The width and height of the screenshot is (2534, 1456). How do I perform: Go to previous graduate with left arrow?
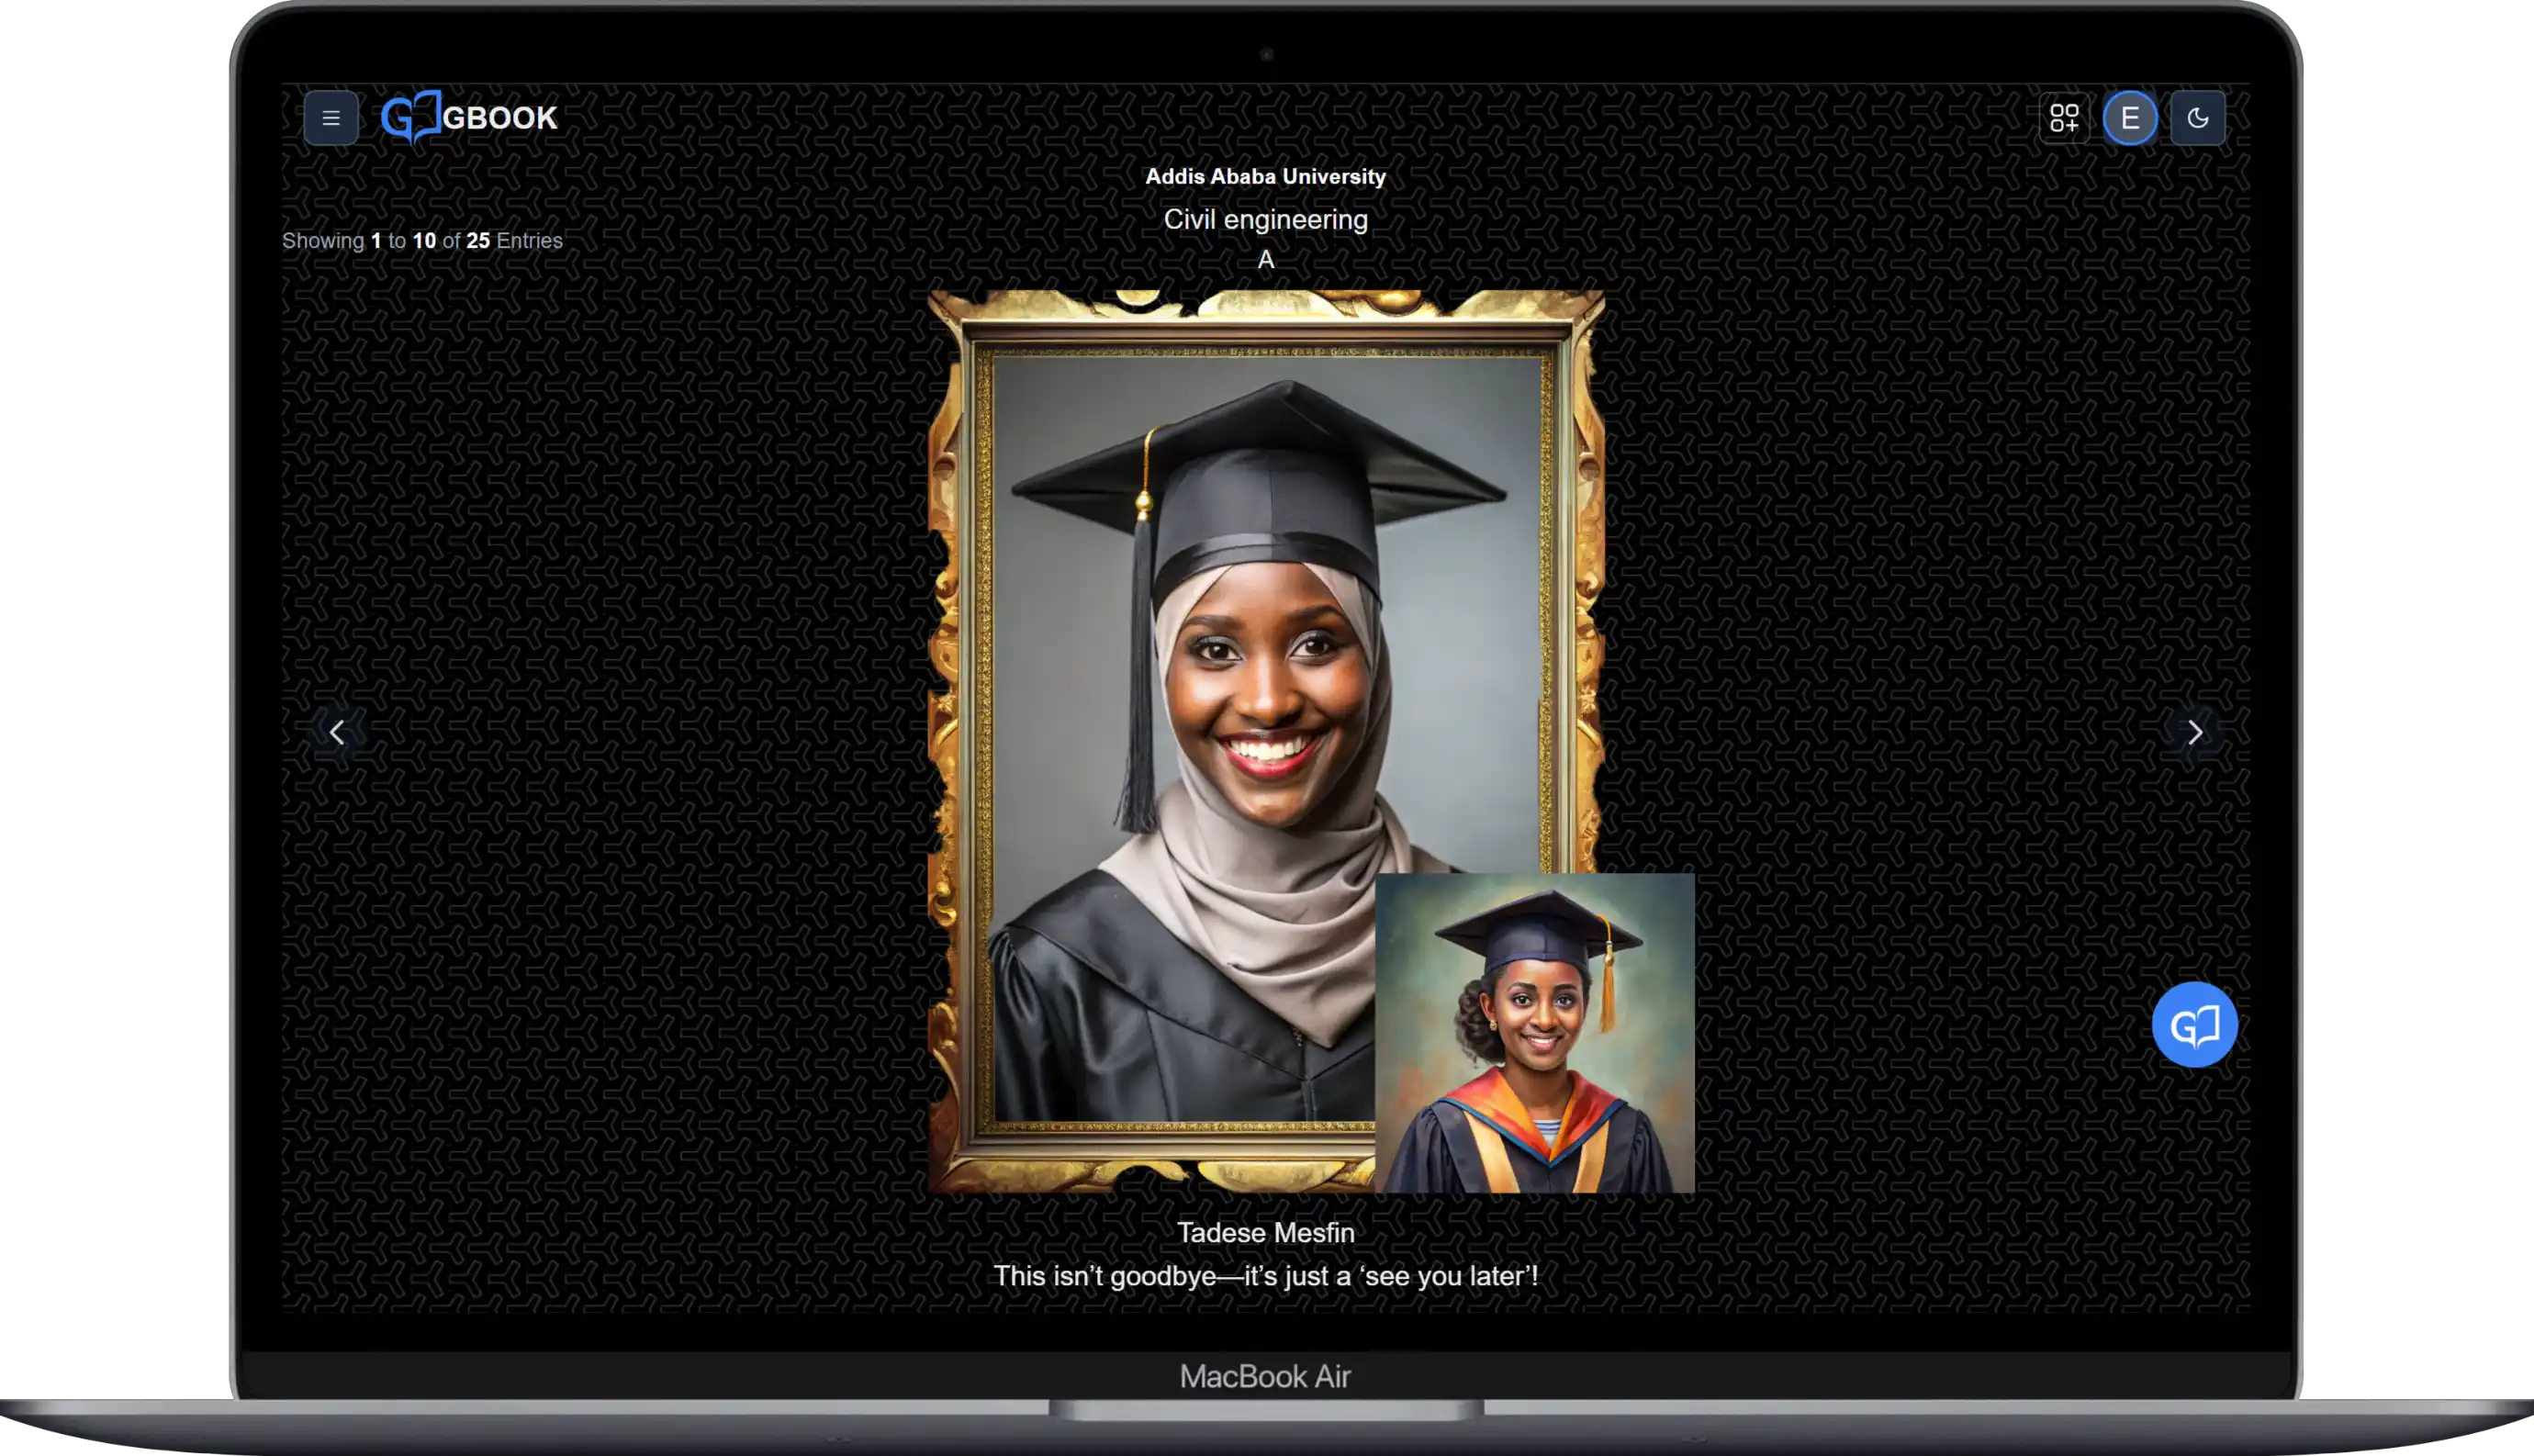[337, 732]
